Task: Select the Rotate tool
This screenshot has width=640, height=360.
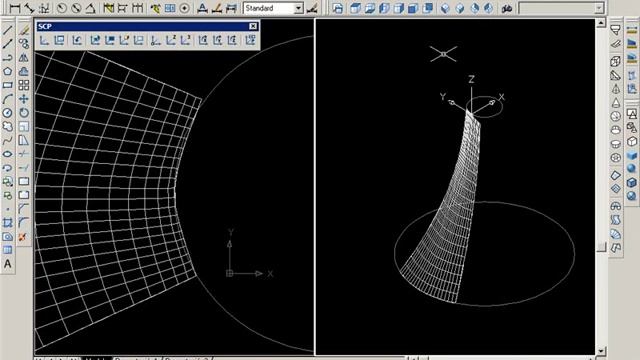Action: tap(24, 113)
